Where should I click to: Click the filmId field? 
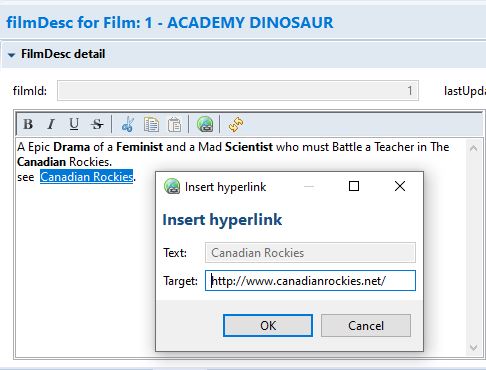pos(238,90)
